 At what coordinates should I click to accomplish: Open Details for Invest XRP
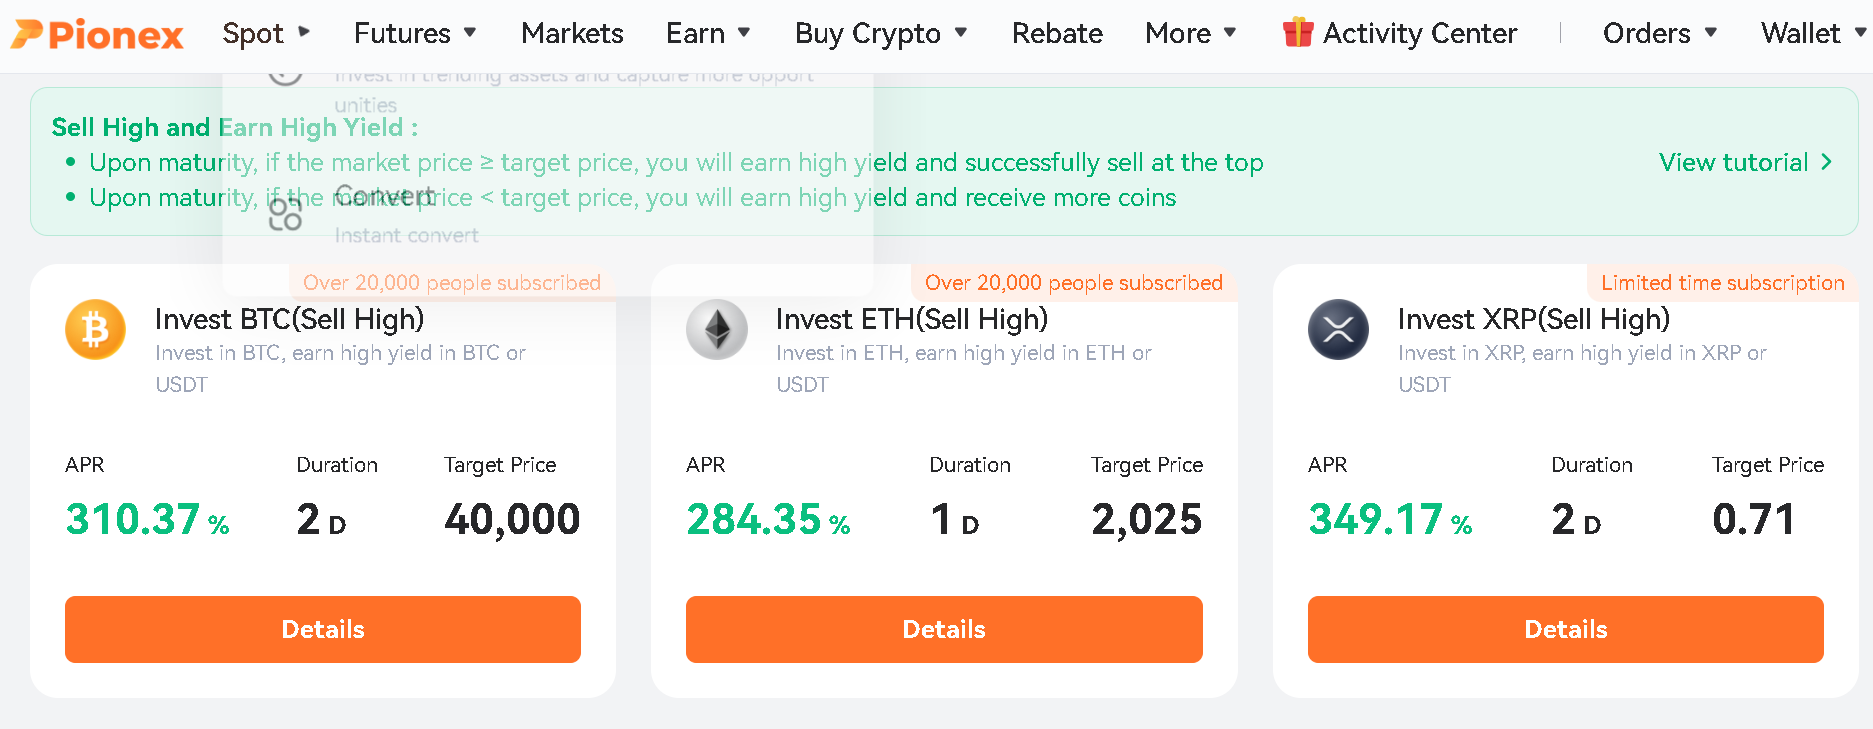pyautogui.click(x=1565, y=629)
